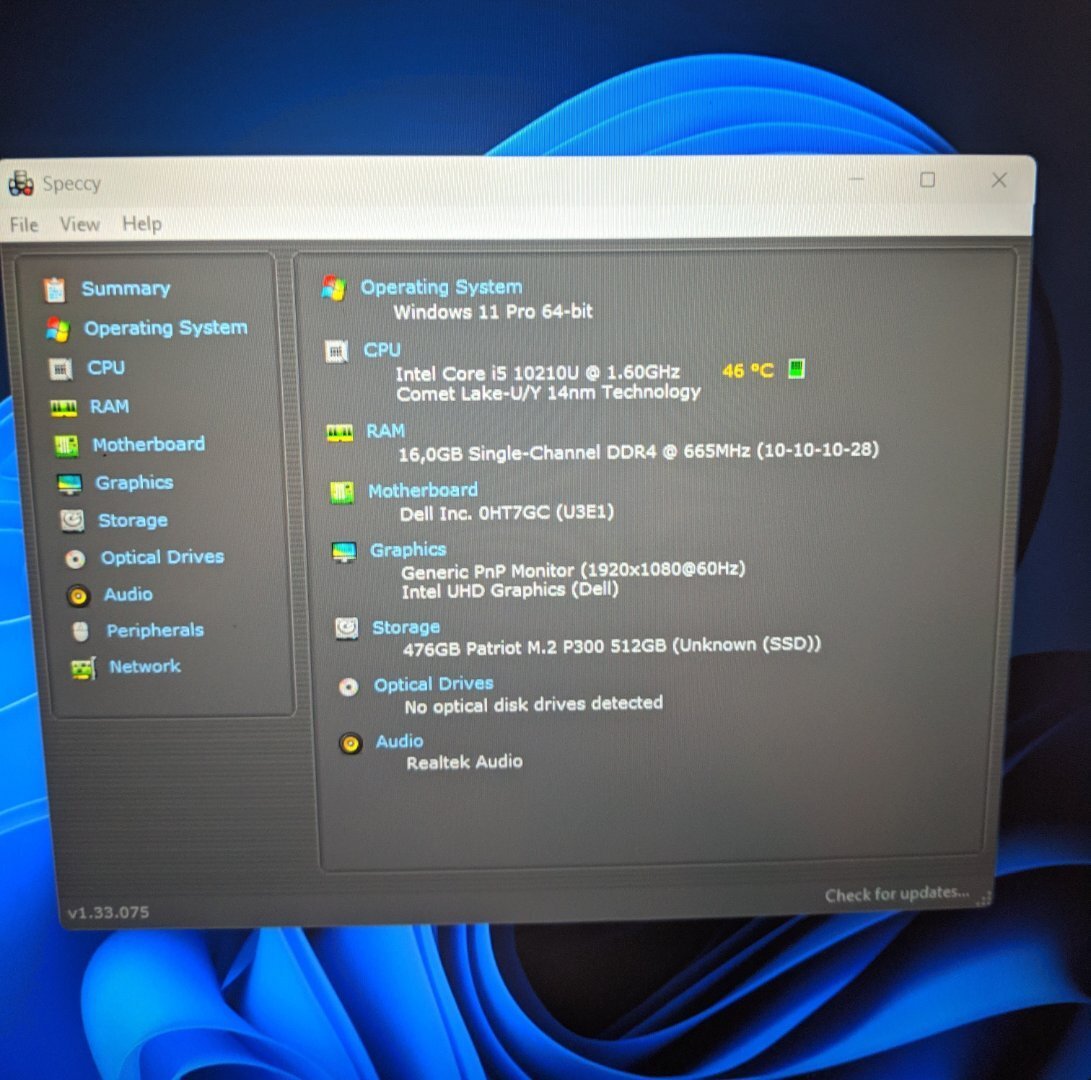The image size is (1091, 1080).
Task: Select Storage in the sidebar
Action: click(133, 520)
